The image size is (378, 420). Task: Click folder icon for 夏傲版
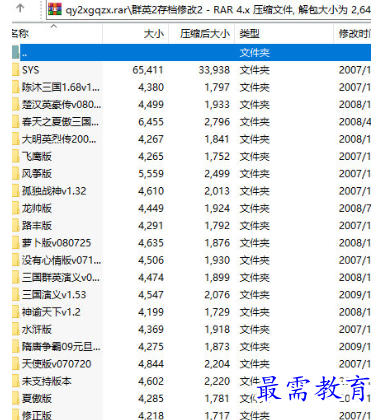(16, 399)
